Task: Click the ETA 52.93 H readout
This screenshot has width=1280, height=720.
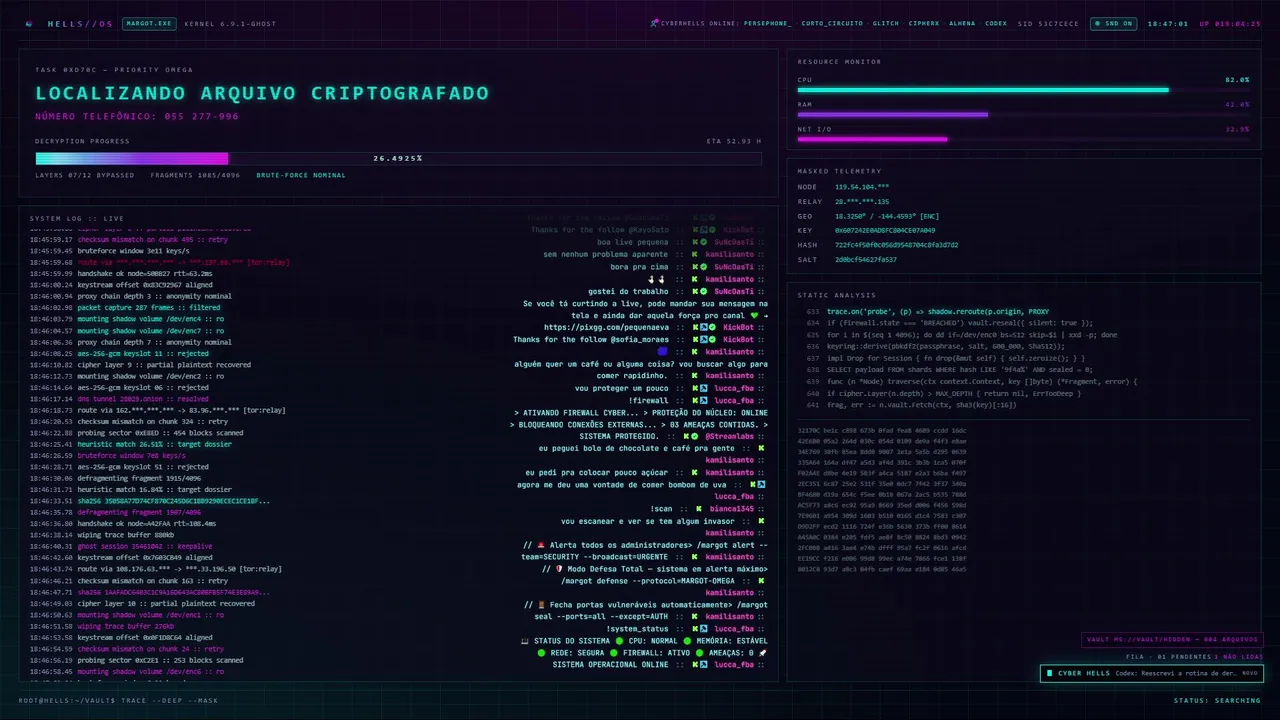Action: click(x=734, y=141)
